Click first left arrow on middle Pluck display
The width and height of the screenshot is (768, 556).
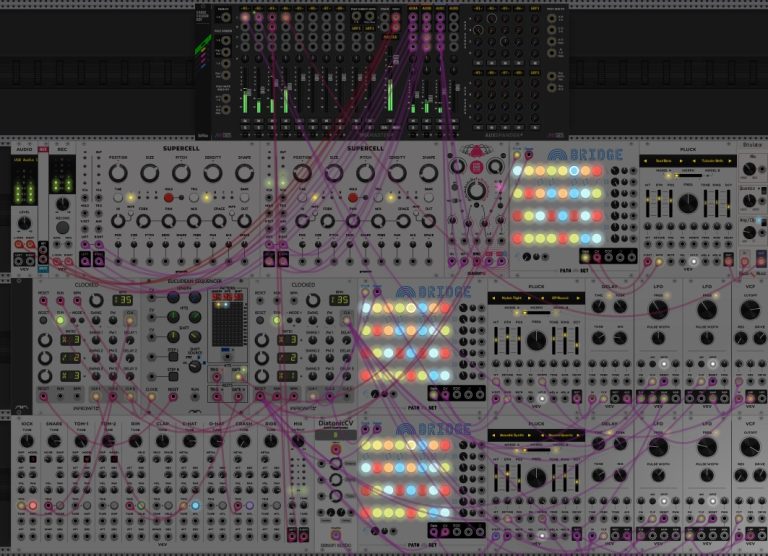[x=494, y=298]
